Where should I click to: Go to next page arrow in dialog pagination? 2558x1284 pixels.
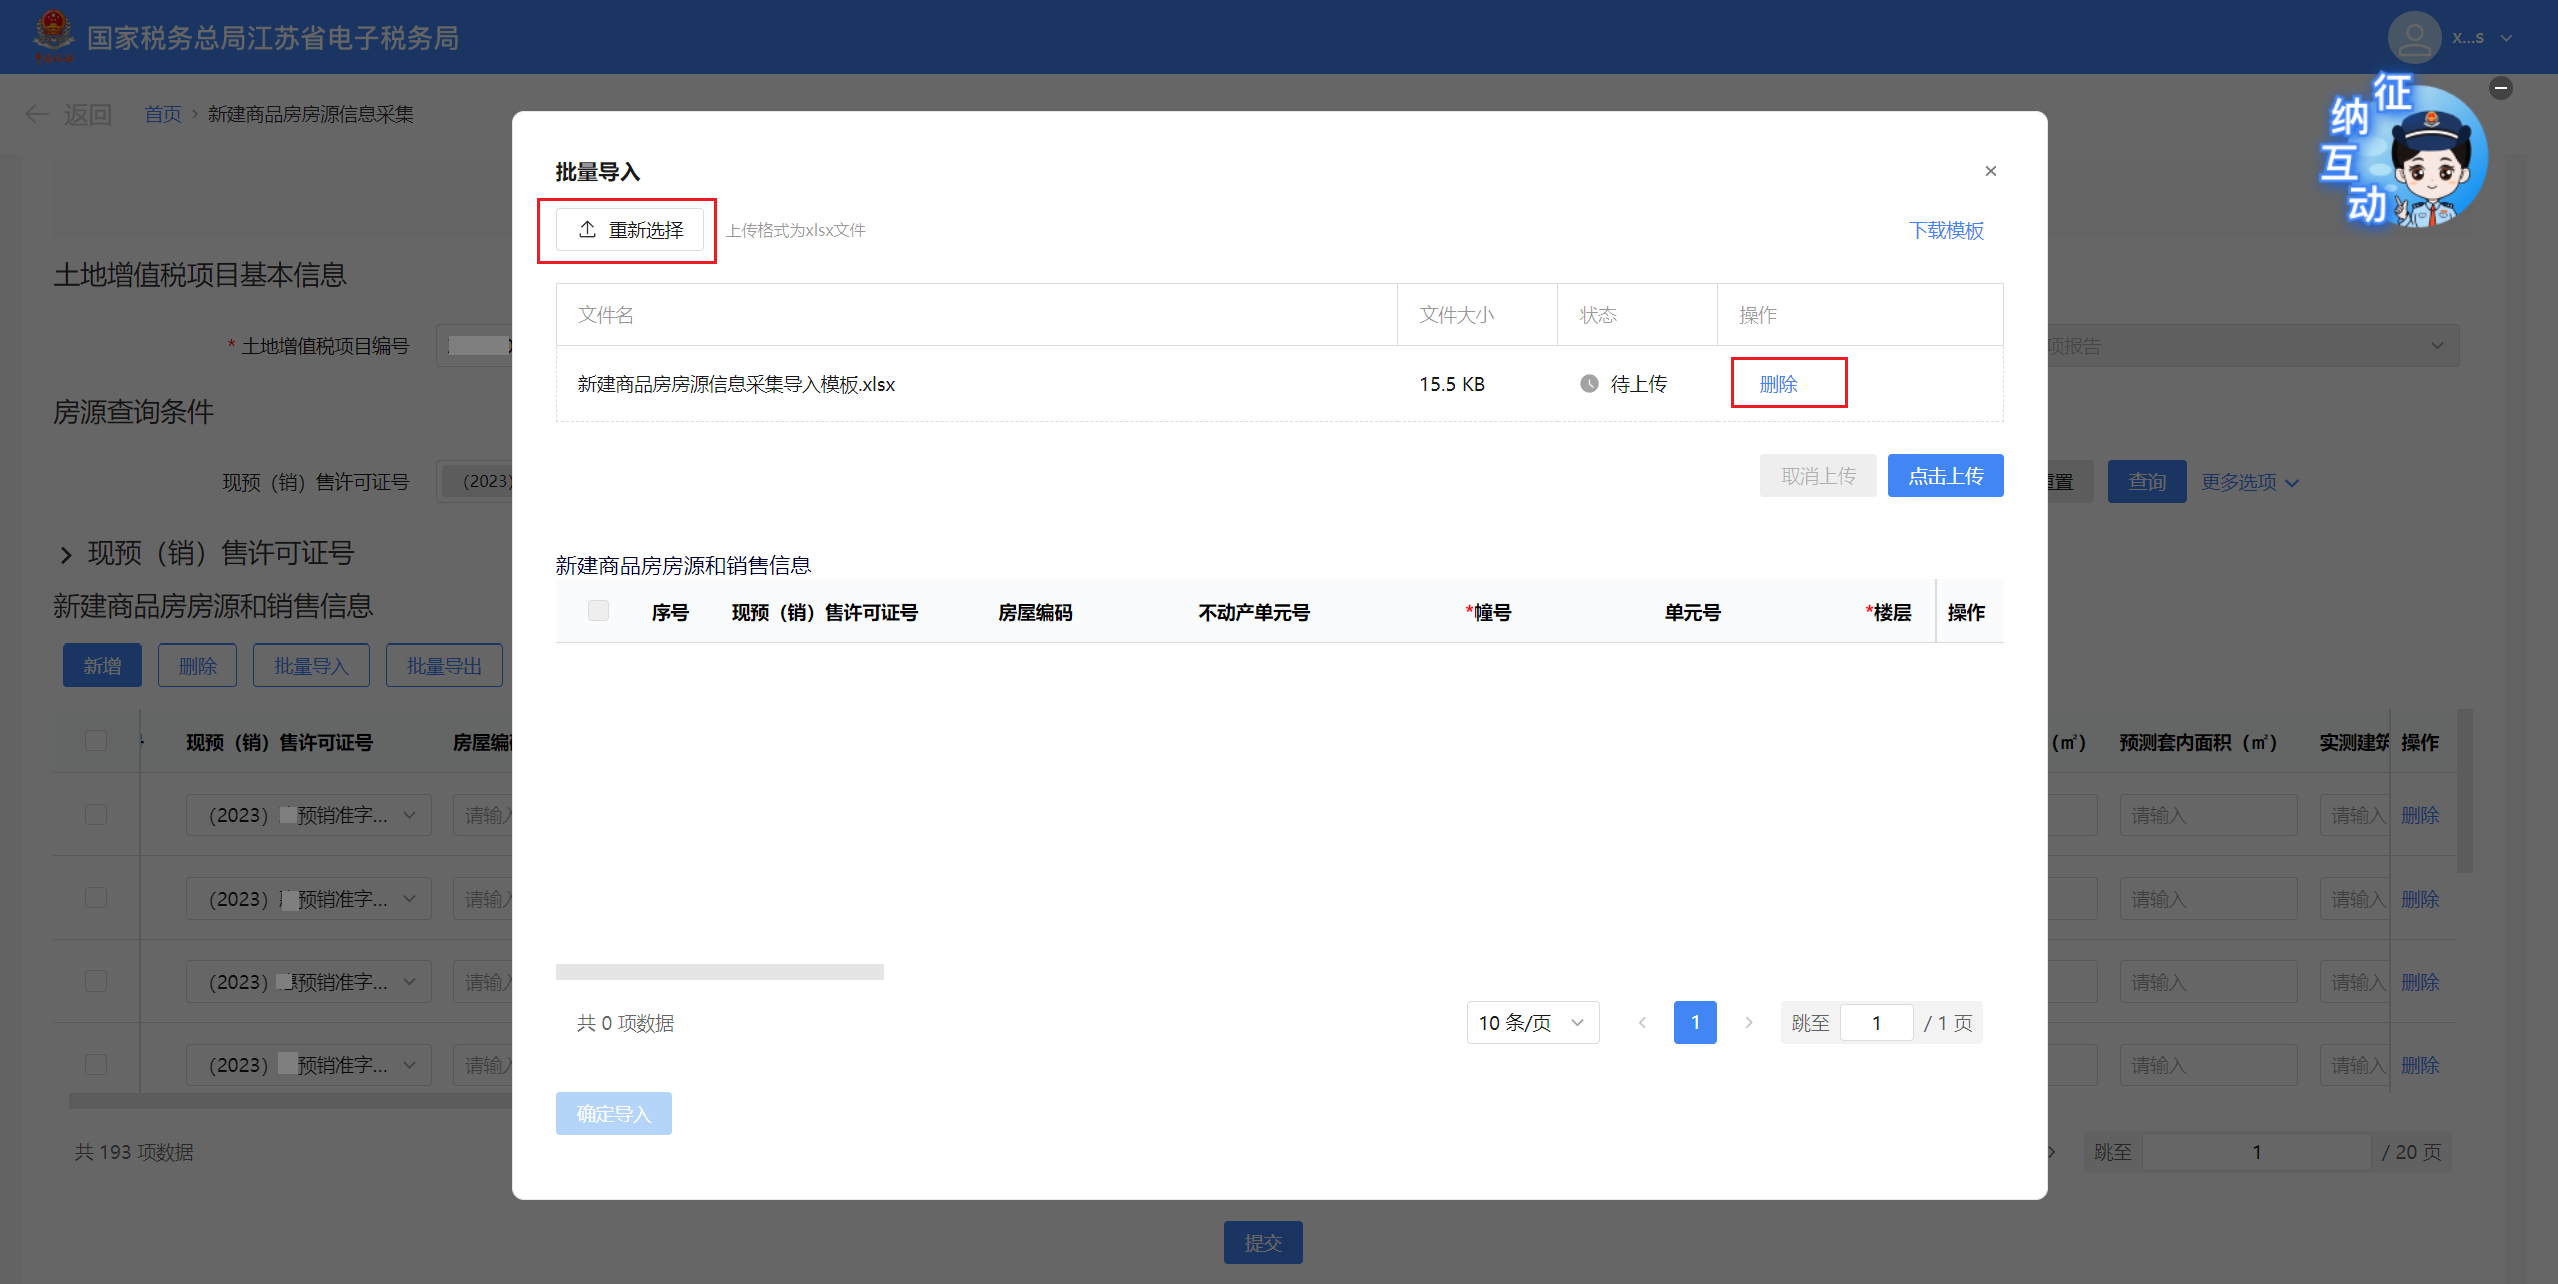click(x=1748, y=1023)
